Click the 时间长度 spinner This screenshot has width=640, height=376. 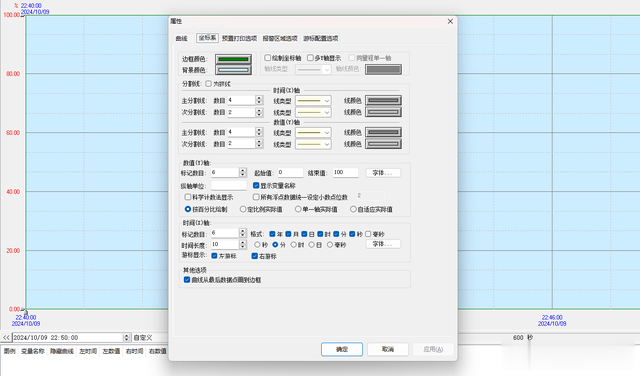(243, 245)
